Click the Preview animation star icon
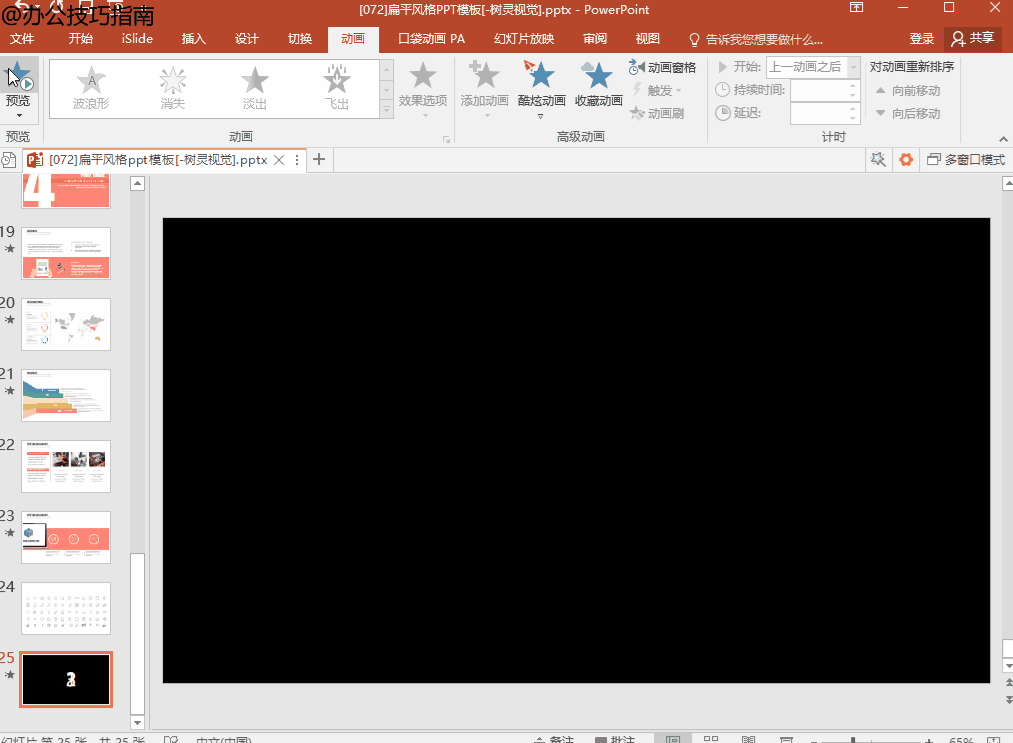The image size is (1013, 743). point(19,76)
